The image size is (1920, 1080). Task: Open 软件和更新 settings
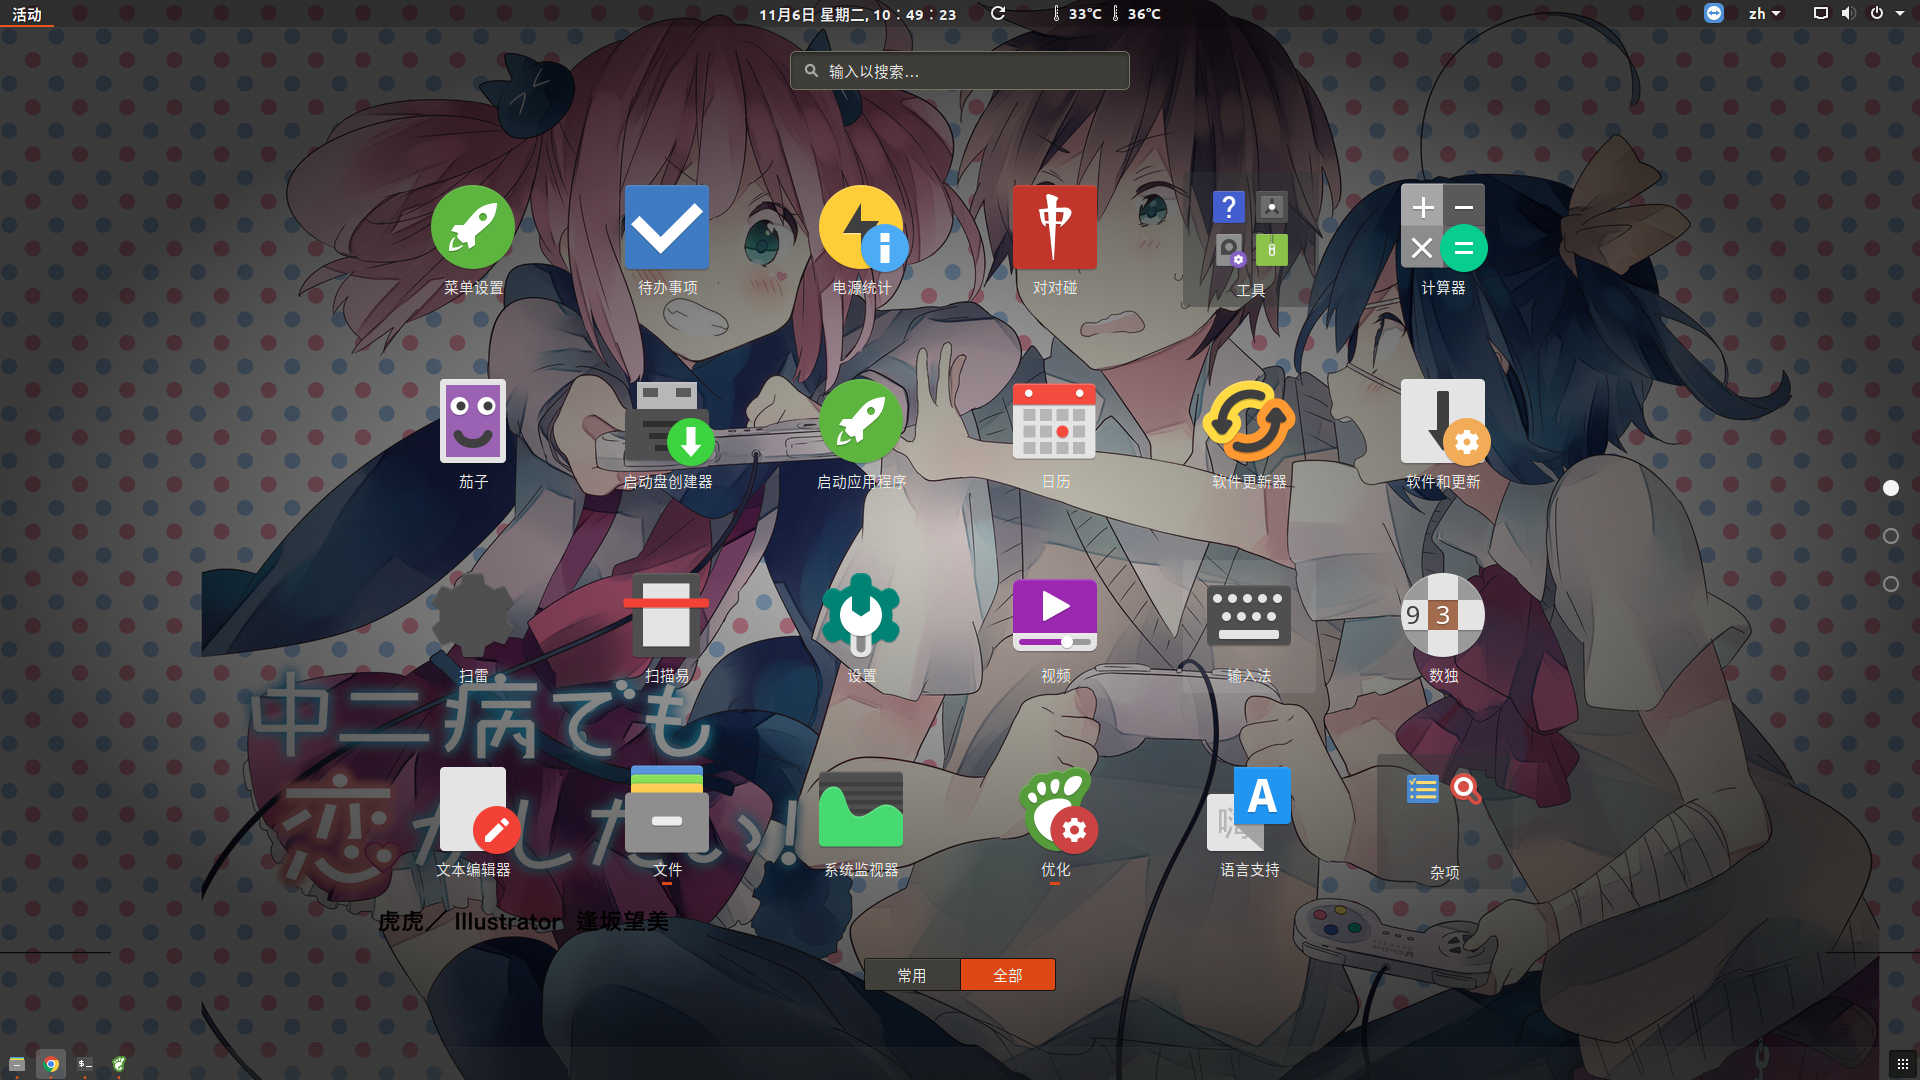coord(1443,435)
